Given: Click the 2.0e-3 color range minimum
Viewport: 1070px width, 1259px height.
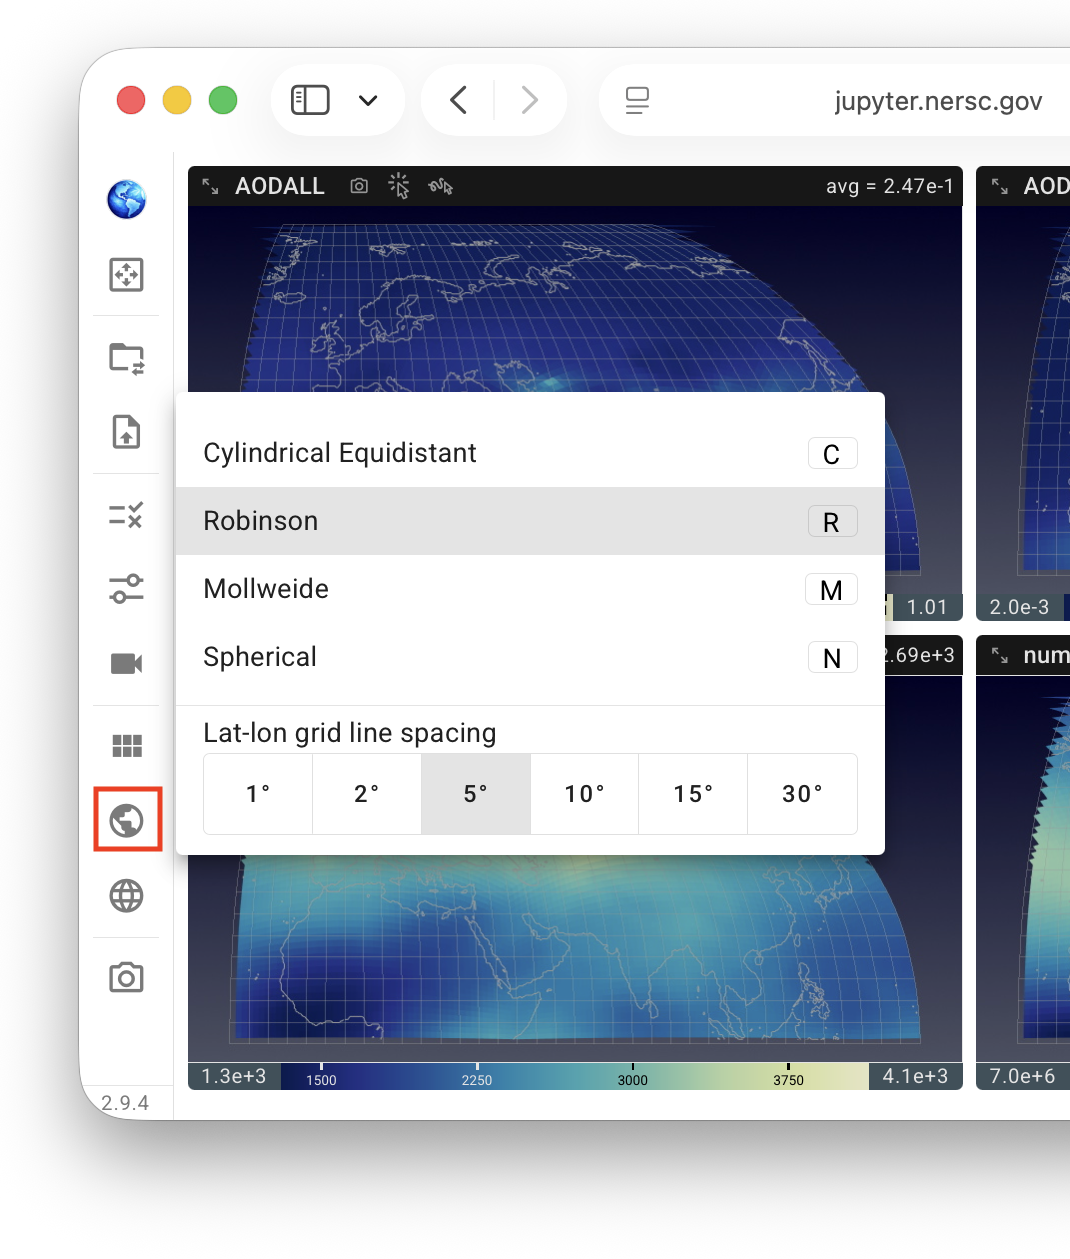Looking at the screenshot, I should tap(1020, 607).
